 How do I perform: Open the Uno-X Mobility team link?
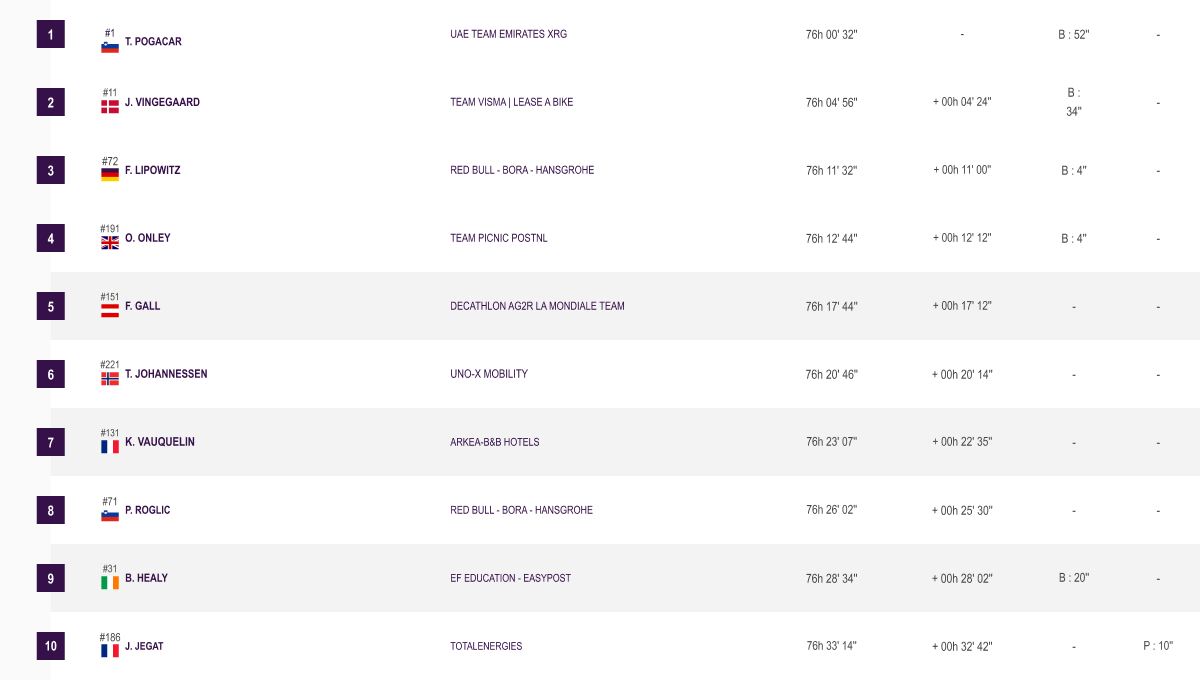(x=488, y=374)
